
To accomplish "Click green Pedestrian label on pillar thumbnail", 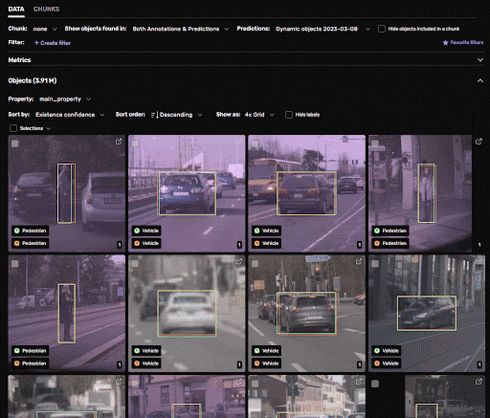I will [390, 231].
